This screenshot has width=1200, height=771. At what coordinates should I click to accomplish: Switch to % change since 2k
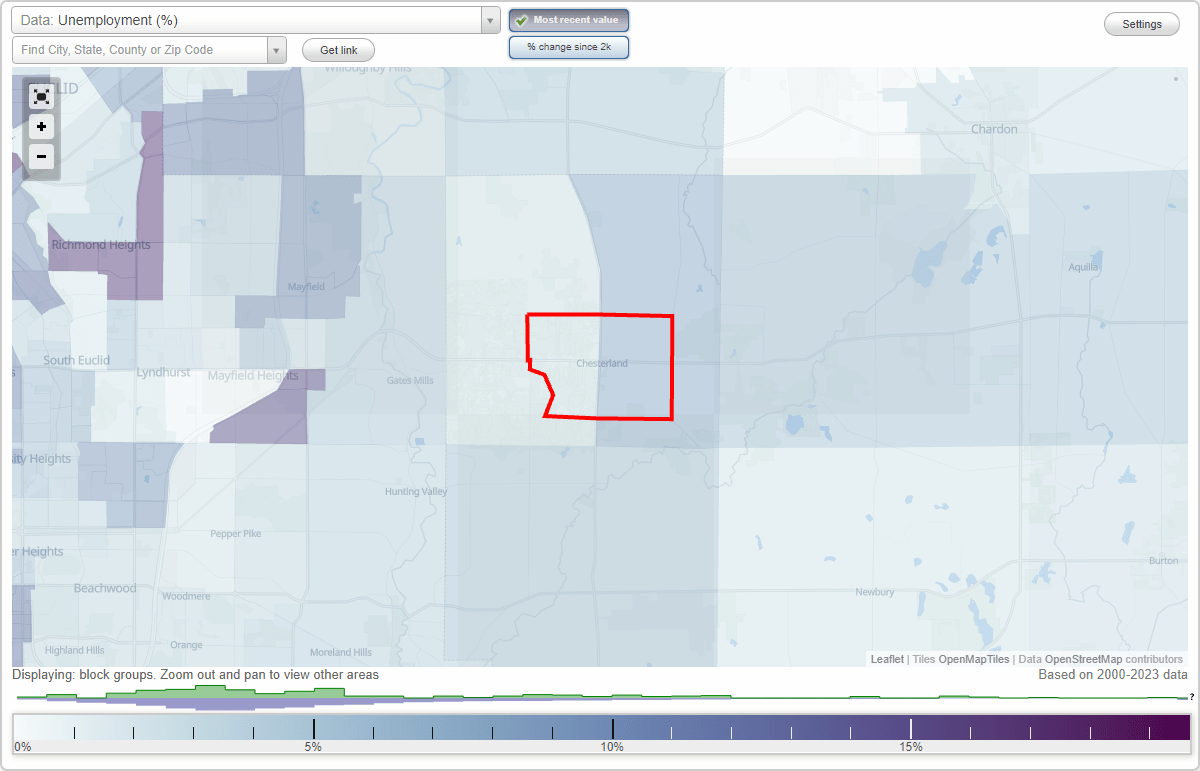(x=569, y=47)
